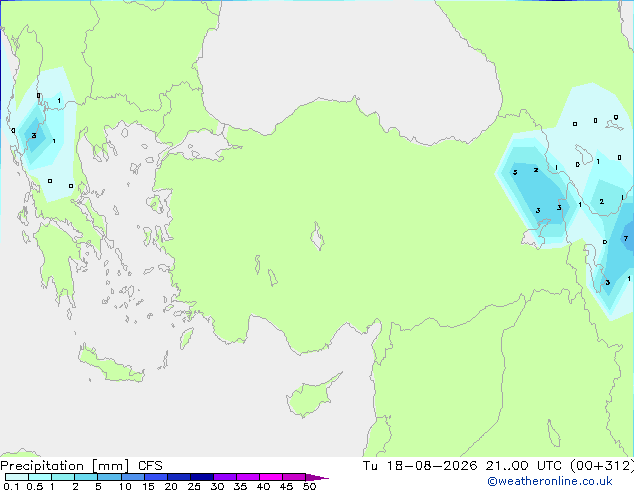Pick the 40–45 mm magenta legend swatch
The image size is (634, 490).
271,477
